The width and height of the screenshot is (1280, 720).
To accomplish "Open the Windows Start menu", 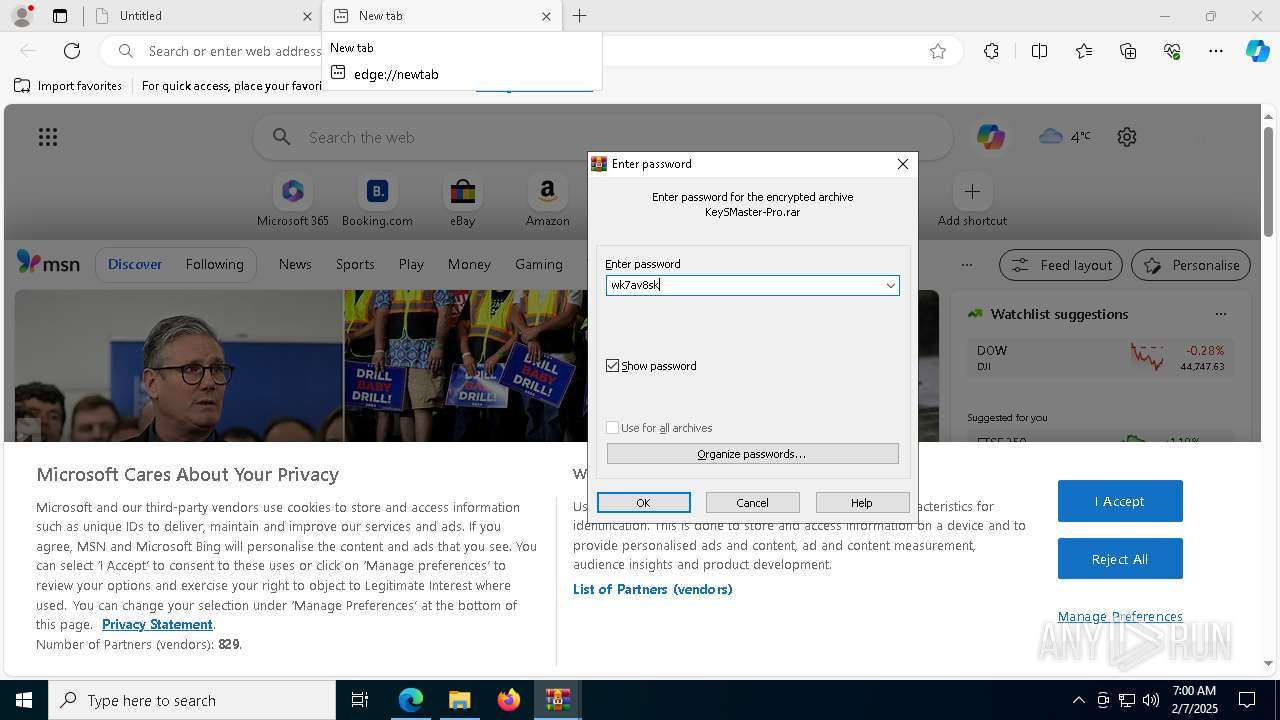I will click(x=24, y=700).
